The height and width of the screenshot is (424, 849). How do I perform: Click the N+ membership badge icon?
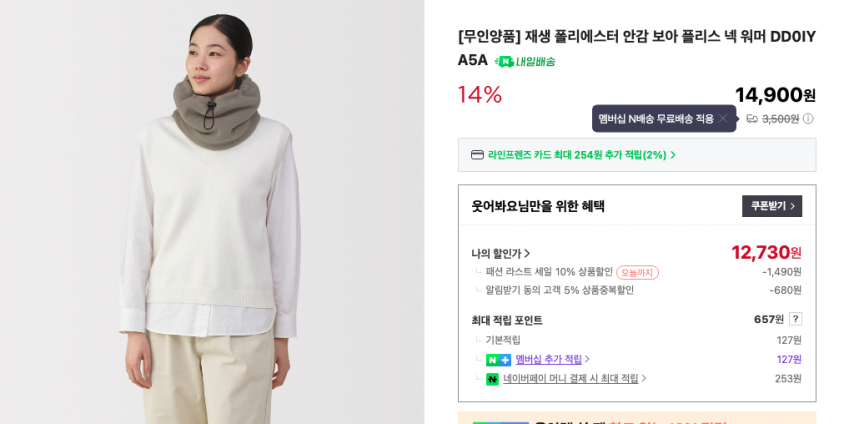point(498,360)
